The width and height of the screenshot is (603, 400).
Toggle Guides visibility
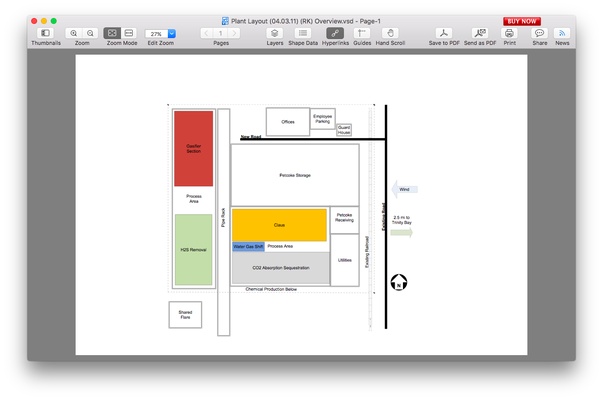[361, 34]
